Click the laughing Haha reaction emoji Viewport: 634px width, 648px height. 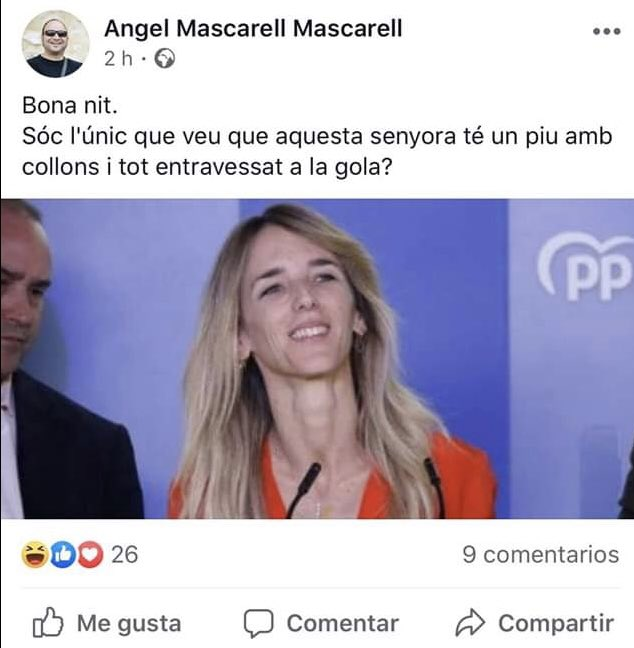(35, 554)
